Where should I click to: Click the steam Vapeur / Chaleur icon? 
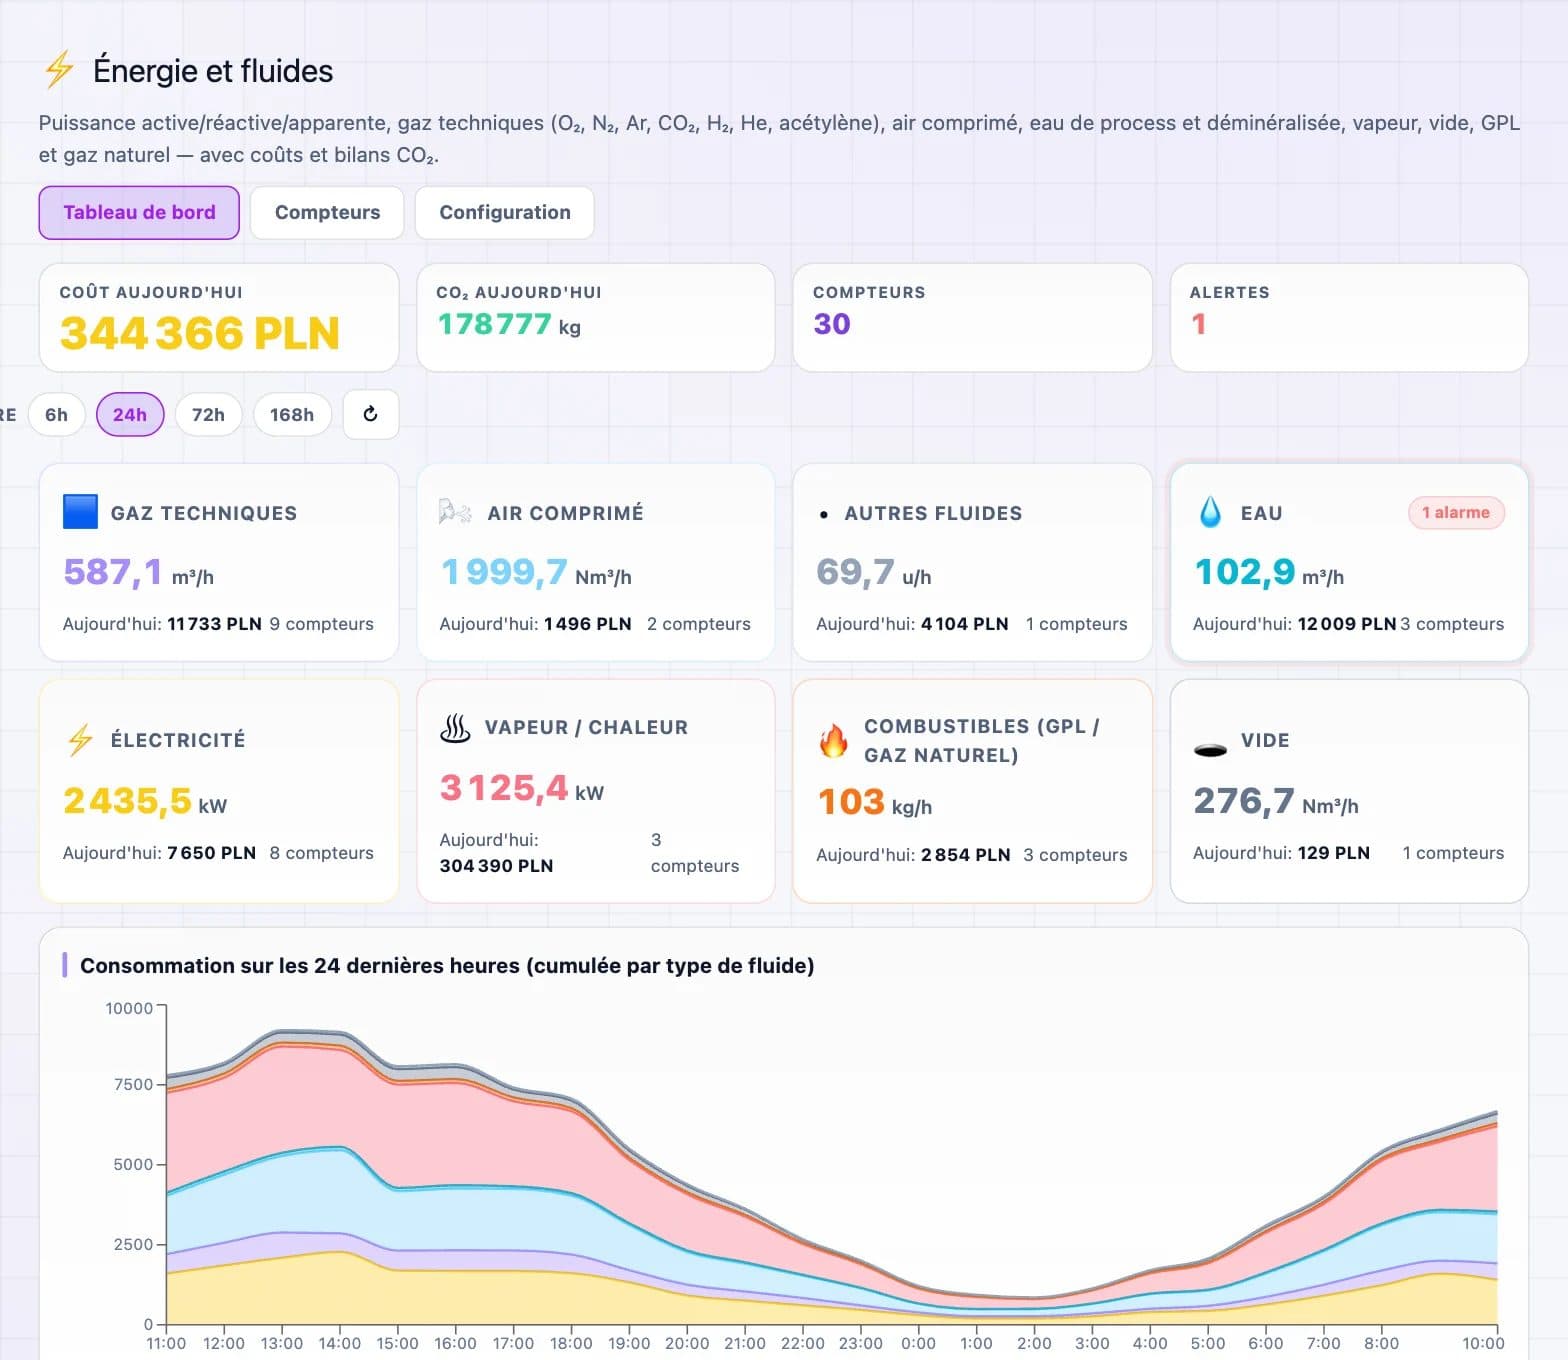click(x=455, y=728)
